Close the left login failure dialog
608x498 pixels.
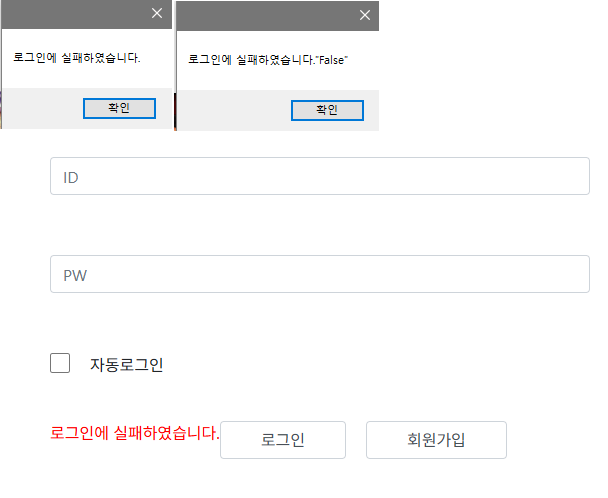pyautogui.click(x=156, y=13)
